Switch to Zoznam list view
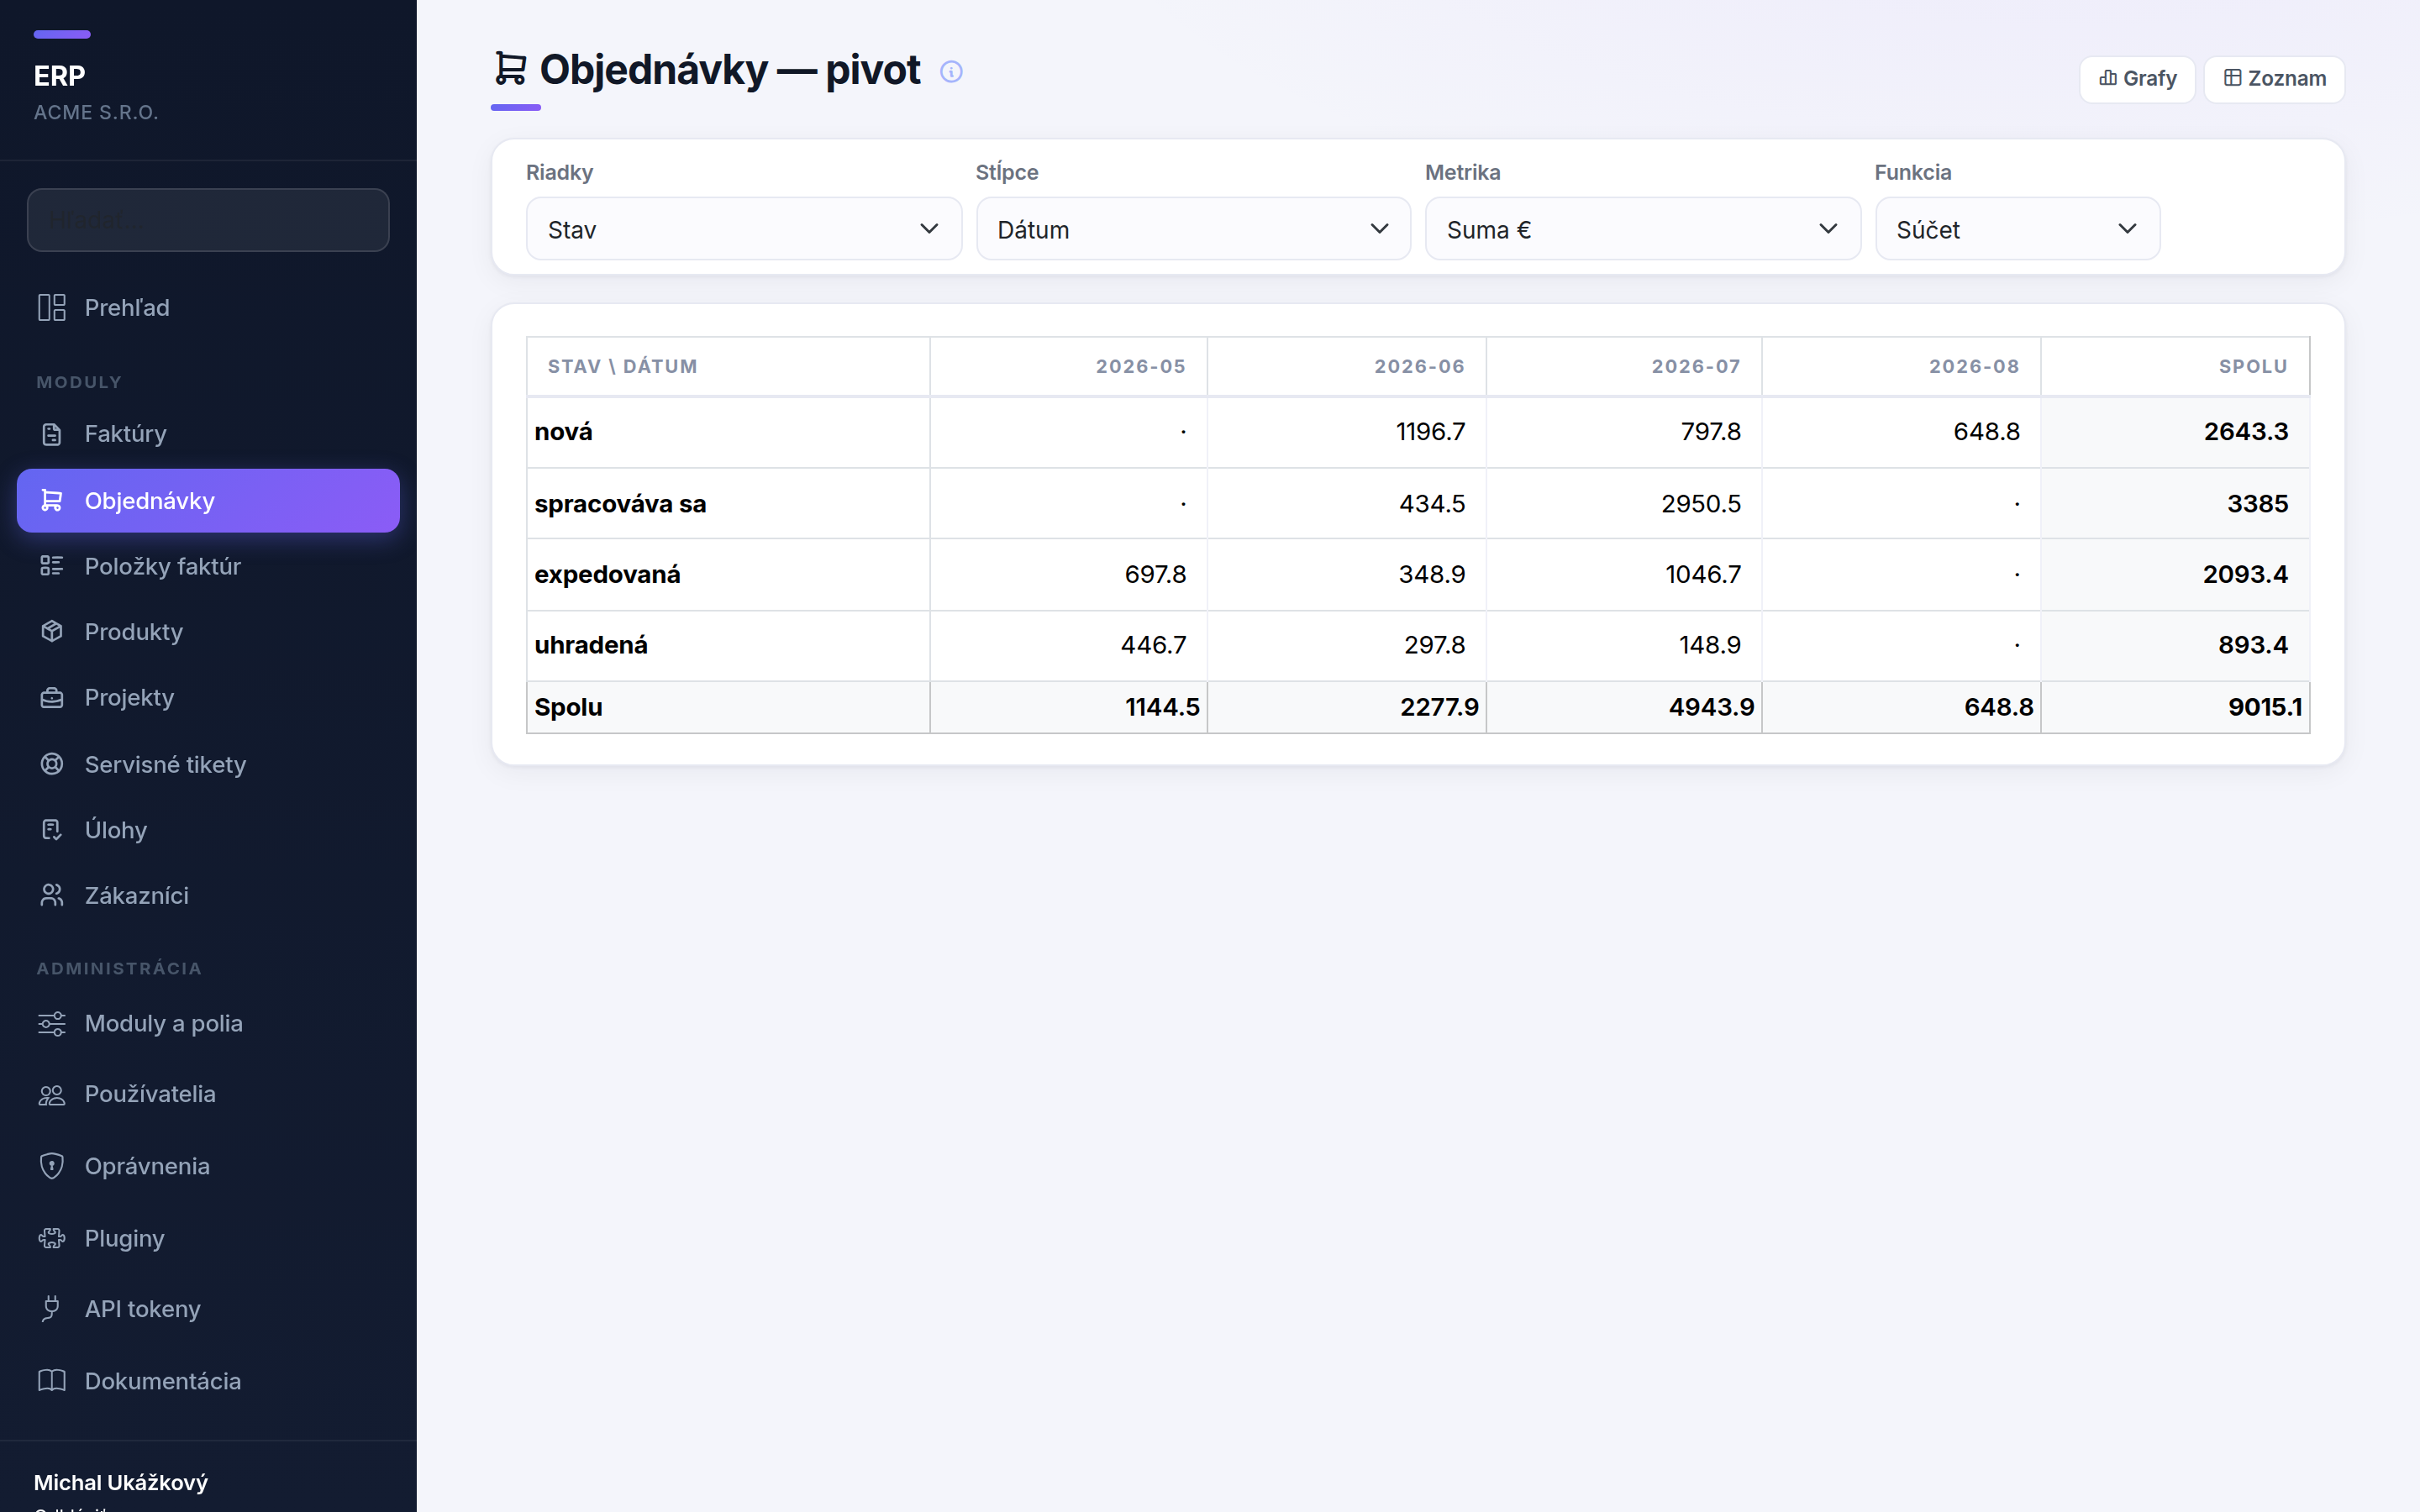Screen dimensions: 2420x1512 pyautogui.click(x=2274, y=78)
